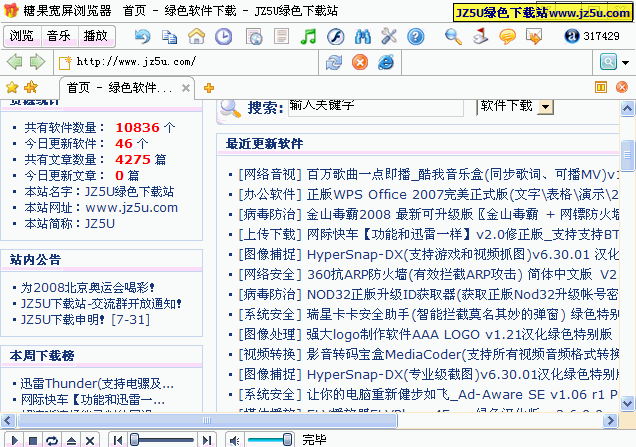Screen dimensions: 636x447
Task: Click the vertical scrollbar up arrow
Action: (627, 108)
